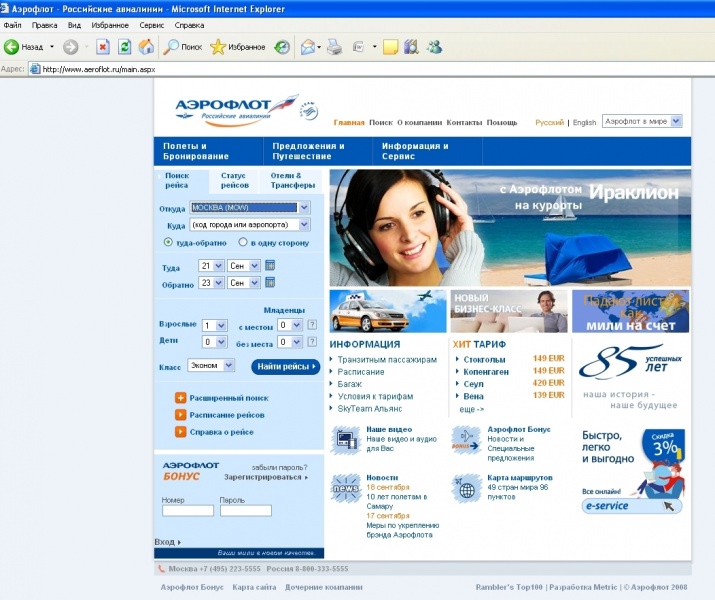Select the в одну сторону radio button
The width and height of the screenshot is (715, 600).
pos(242,242)
